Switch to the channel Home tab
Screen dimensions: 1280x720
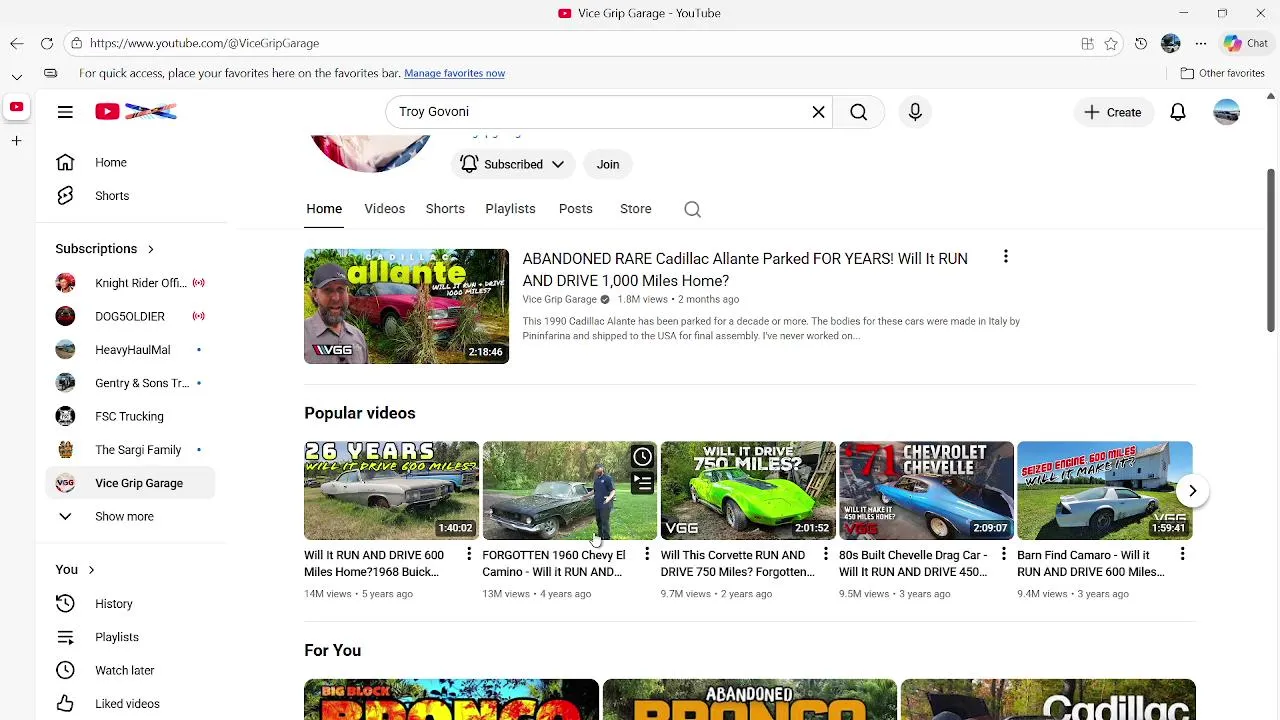(x=324, y=209)
